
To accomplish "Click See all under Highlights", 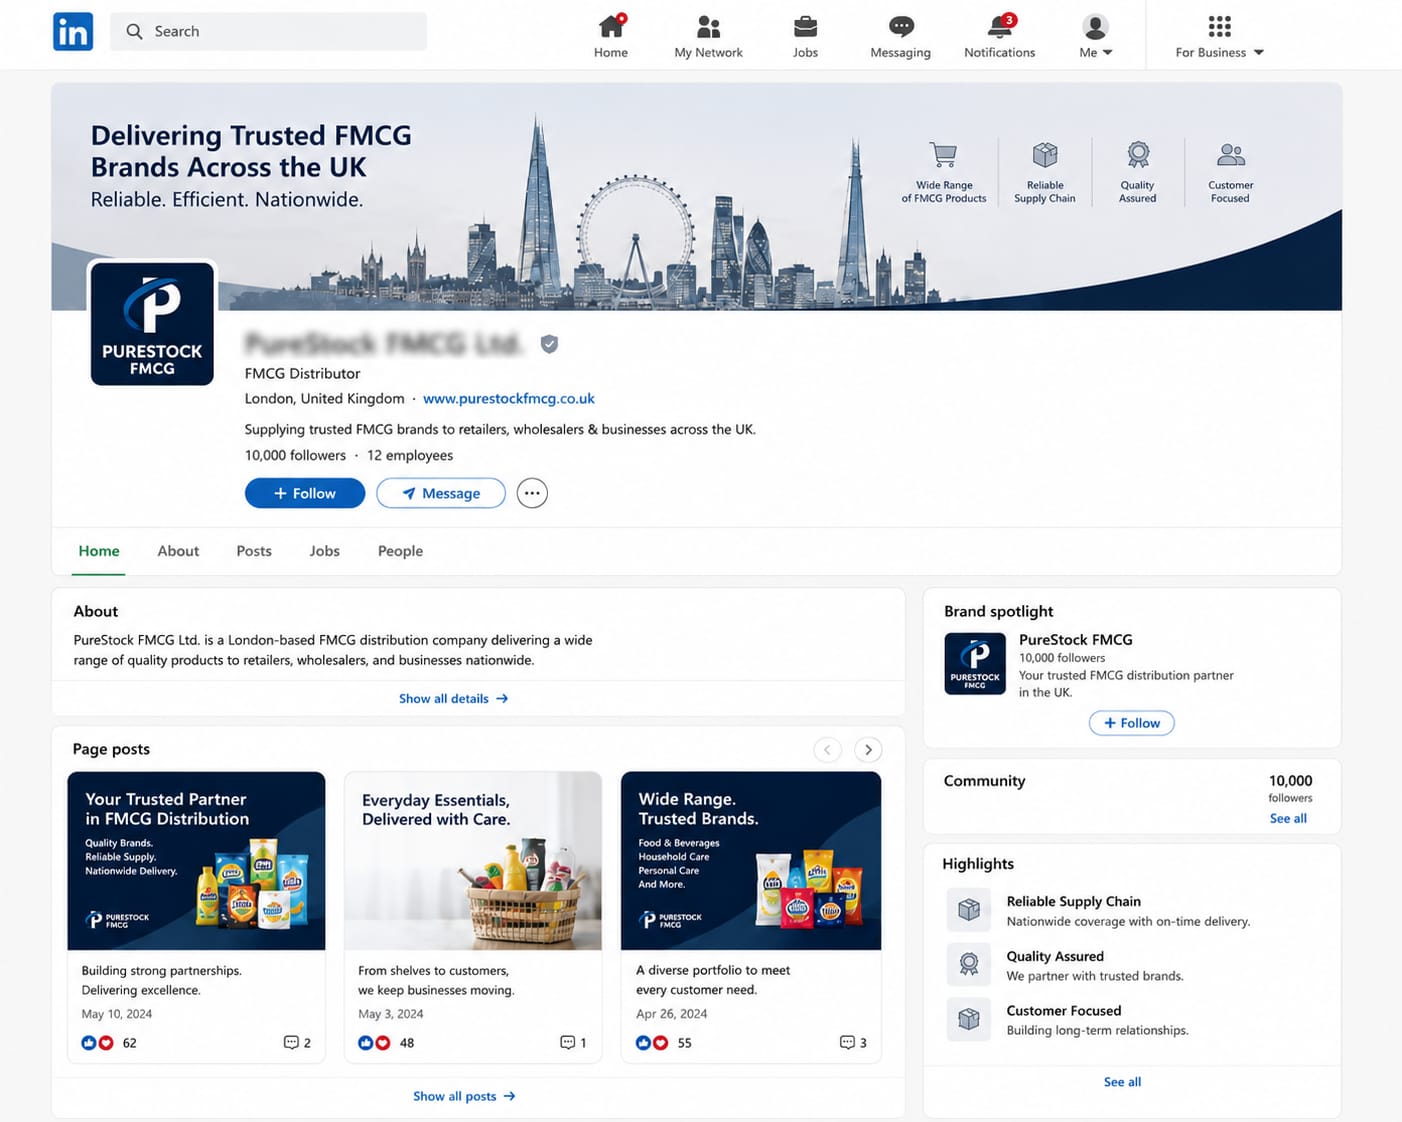I will click(1122, 1082).
